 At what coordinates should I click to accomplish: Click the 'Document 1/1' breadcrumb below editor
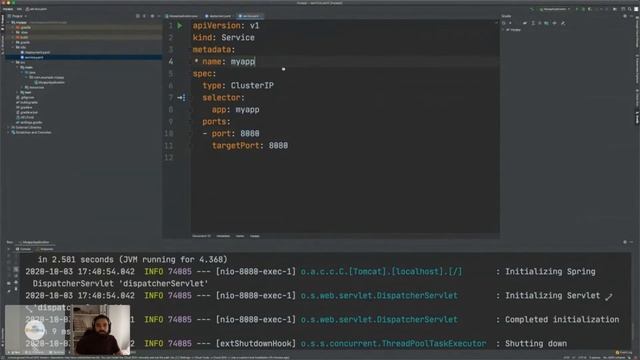coord(202,236)
